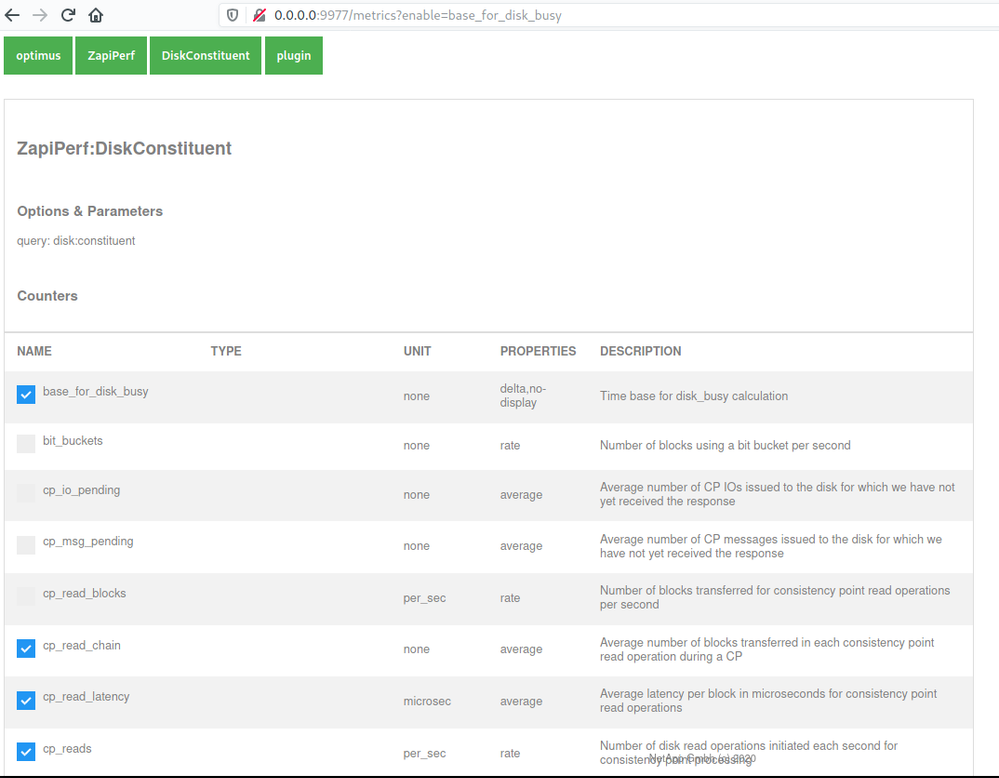Uncheck the cp_reads counter
Viewport: 999px width, 778px height.
tap(25, 751)
